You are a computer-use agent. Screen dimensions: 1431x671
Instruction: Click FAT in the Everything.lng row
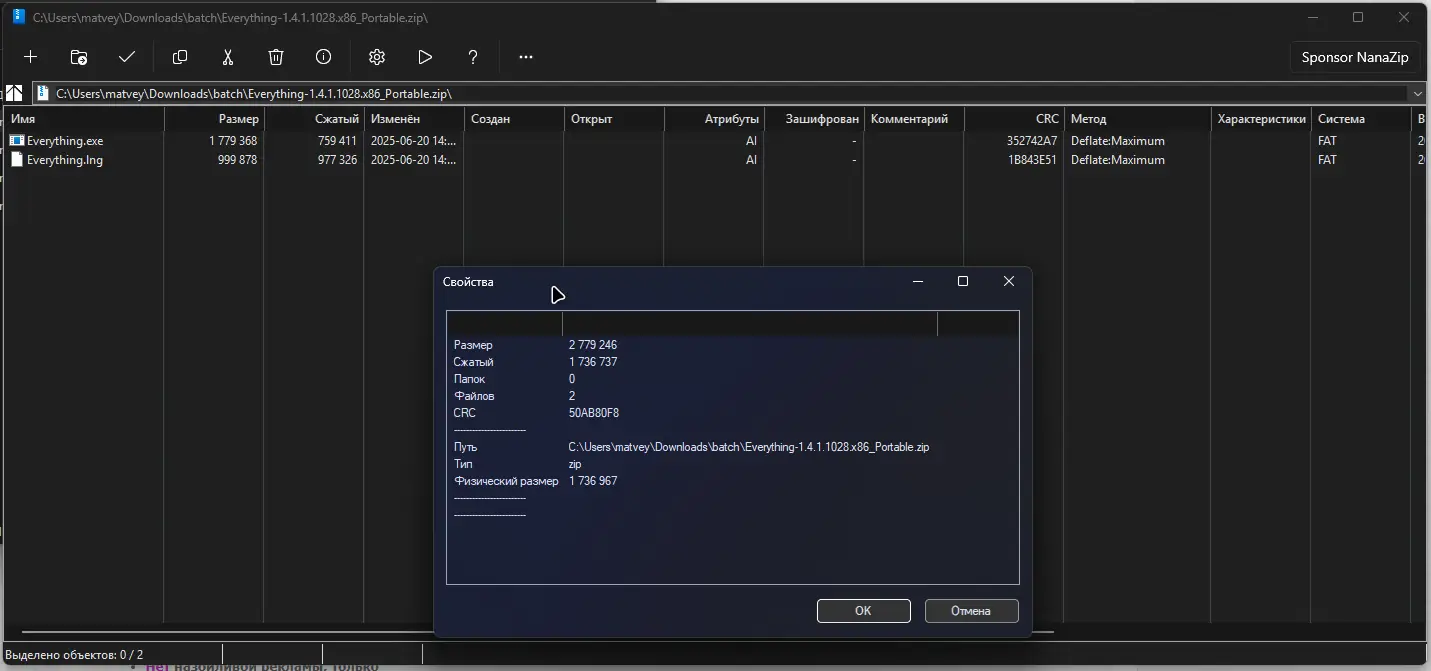coord(1327,160)
